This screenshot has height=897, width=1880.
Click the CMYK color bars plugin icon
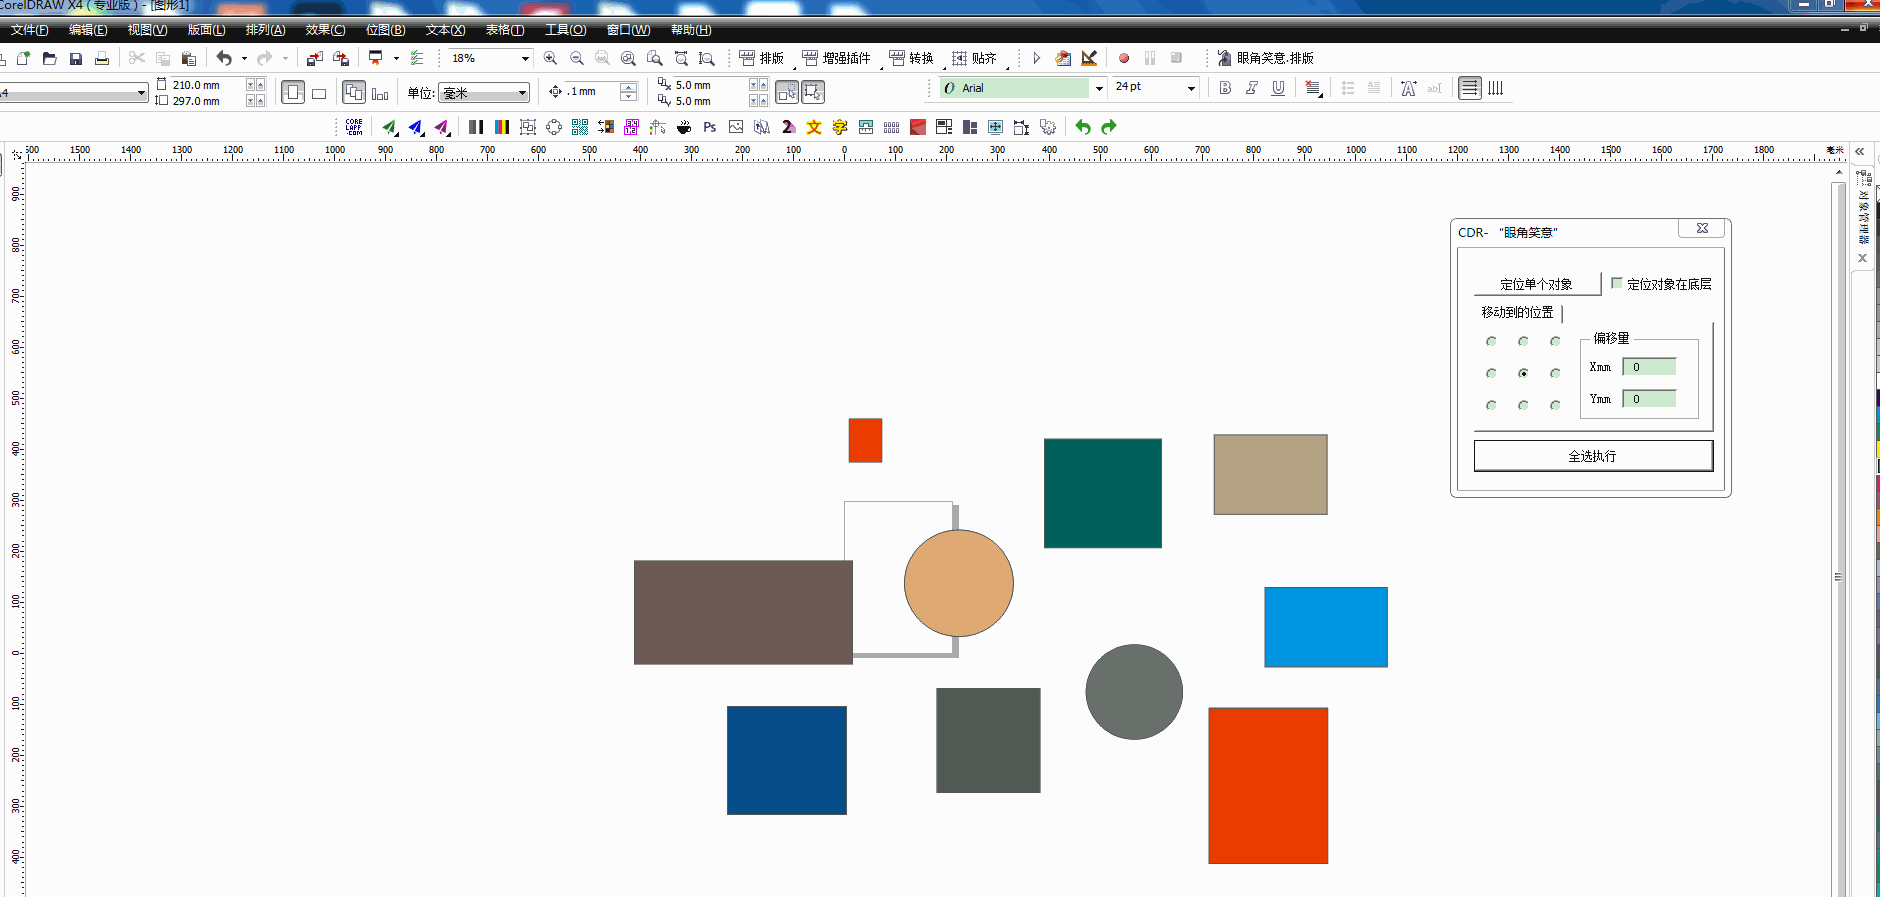click(502, 127)
